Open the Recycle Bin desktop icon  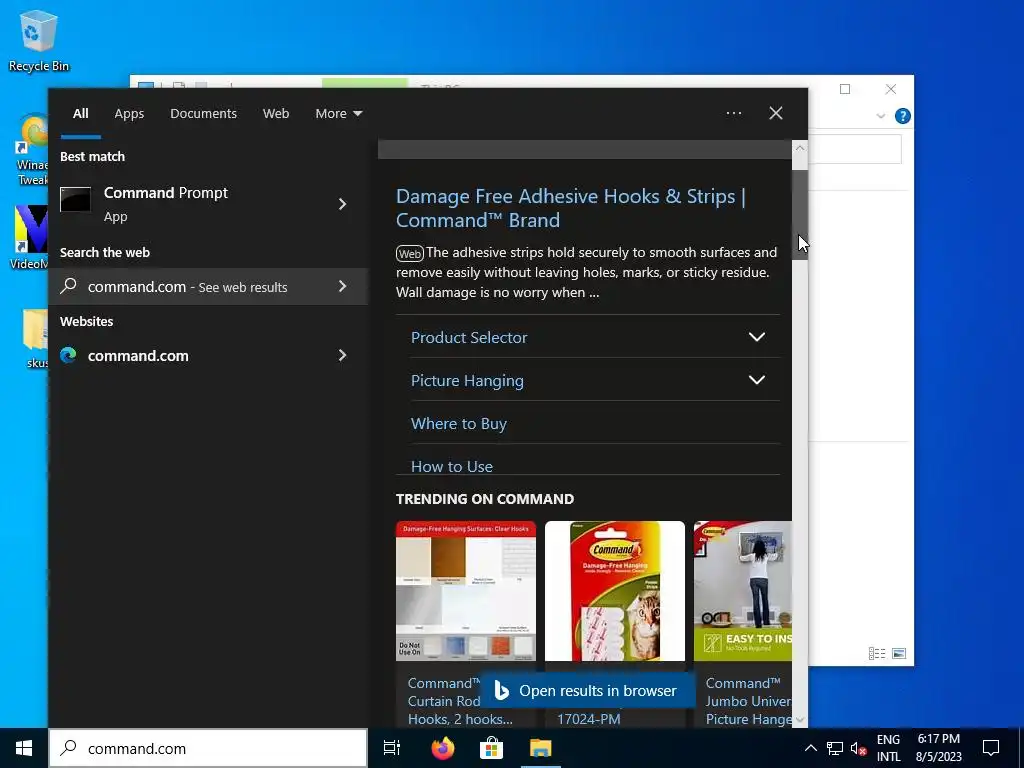click(x=39, y=40)
